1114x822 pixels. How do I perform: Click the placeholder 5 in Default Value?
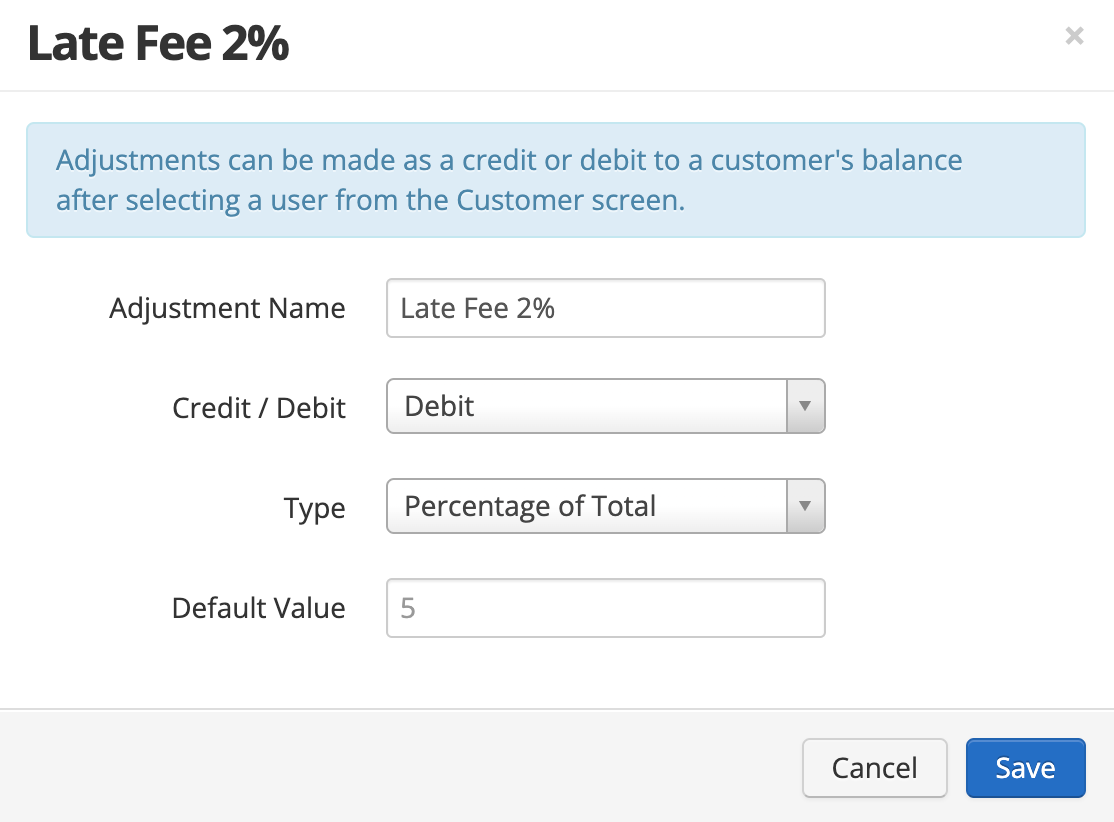[408, 608]
